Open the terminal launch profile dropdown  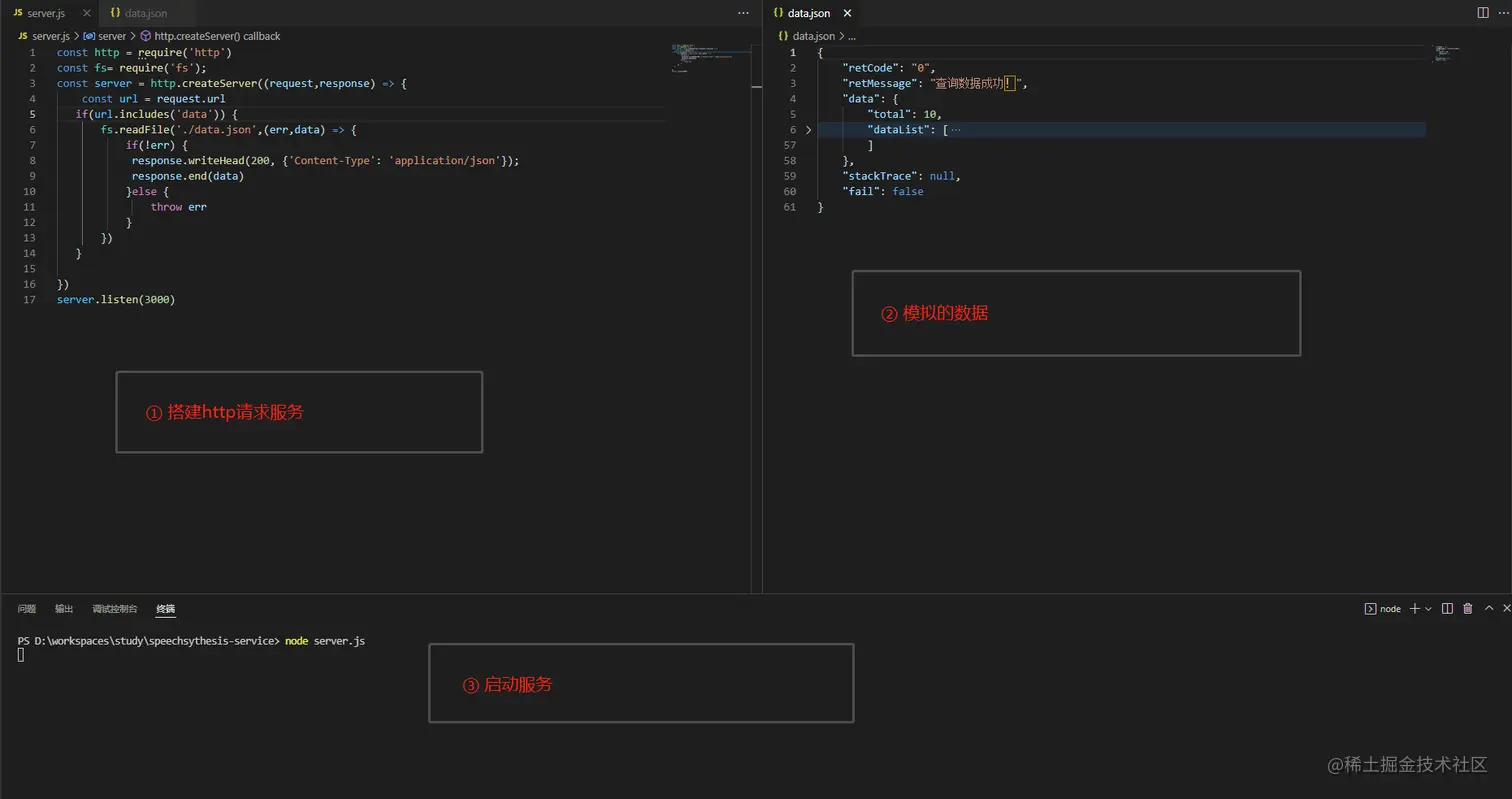(x=1428, y=609)
